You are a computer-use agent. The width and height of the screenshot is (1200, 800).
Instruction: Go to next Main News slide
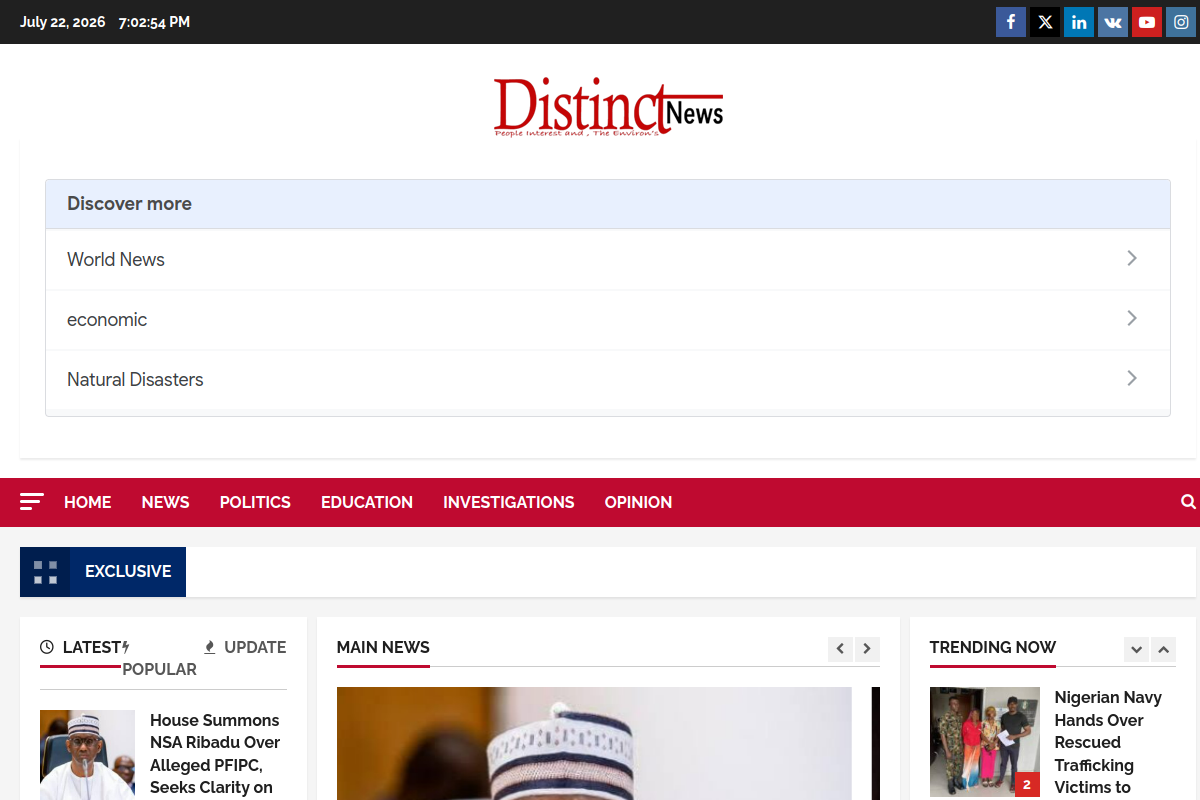click(867, 649)
